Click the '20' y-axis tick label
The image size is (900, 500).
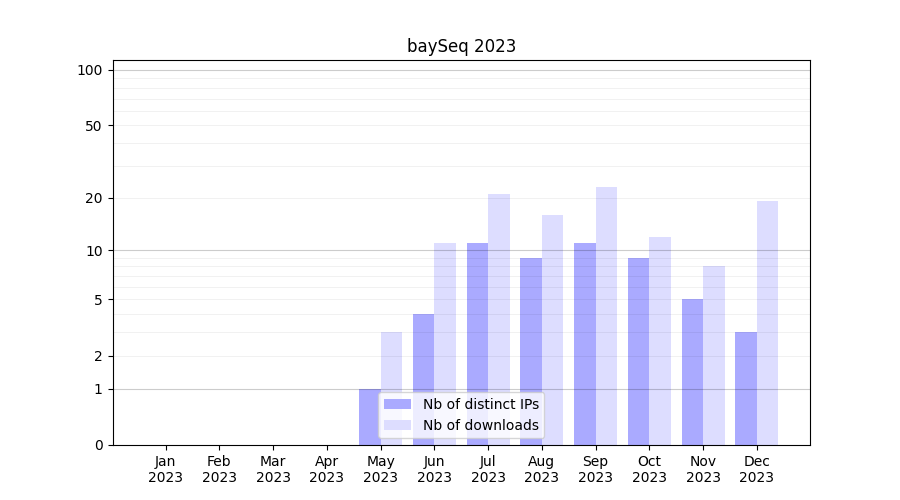[94, 198]
